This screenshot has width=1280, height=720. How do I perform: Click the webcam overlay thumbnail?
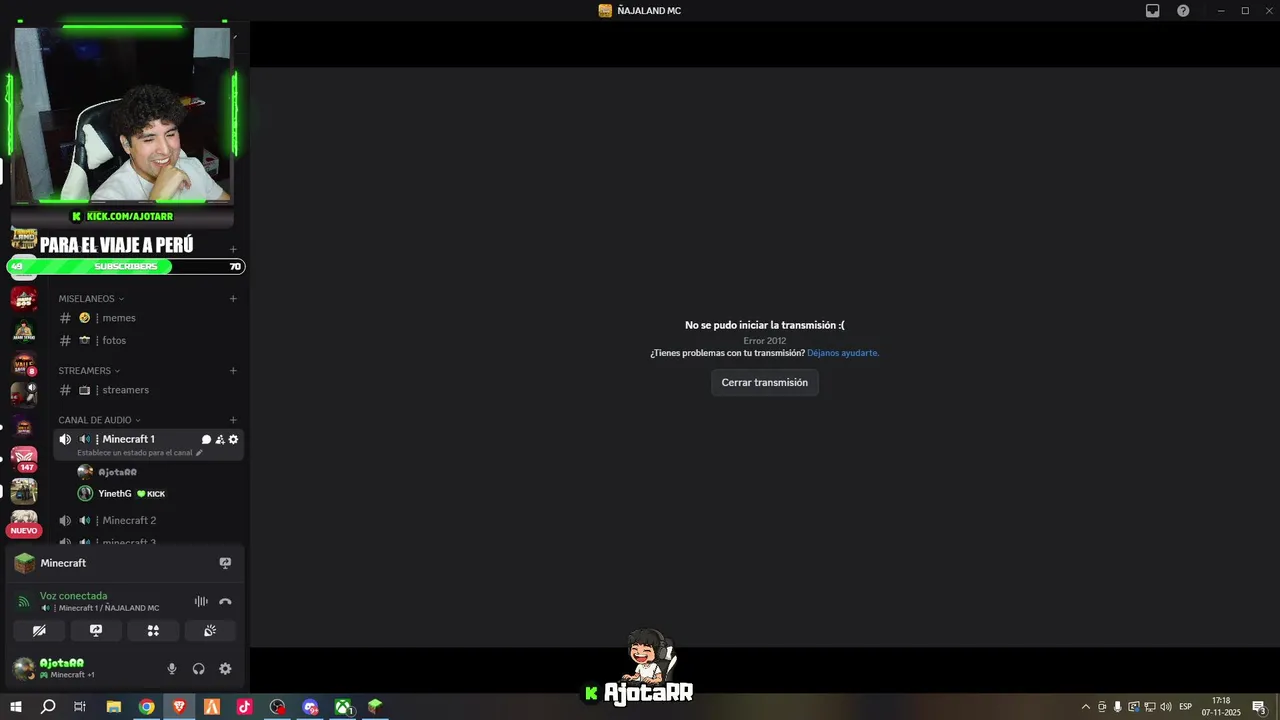point(122,115)
